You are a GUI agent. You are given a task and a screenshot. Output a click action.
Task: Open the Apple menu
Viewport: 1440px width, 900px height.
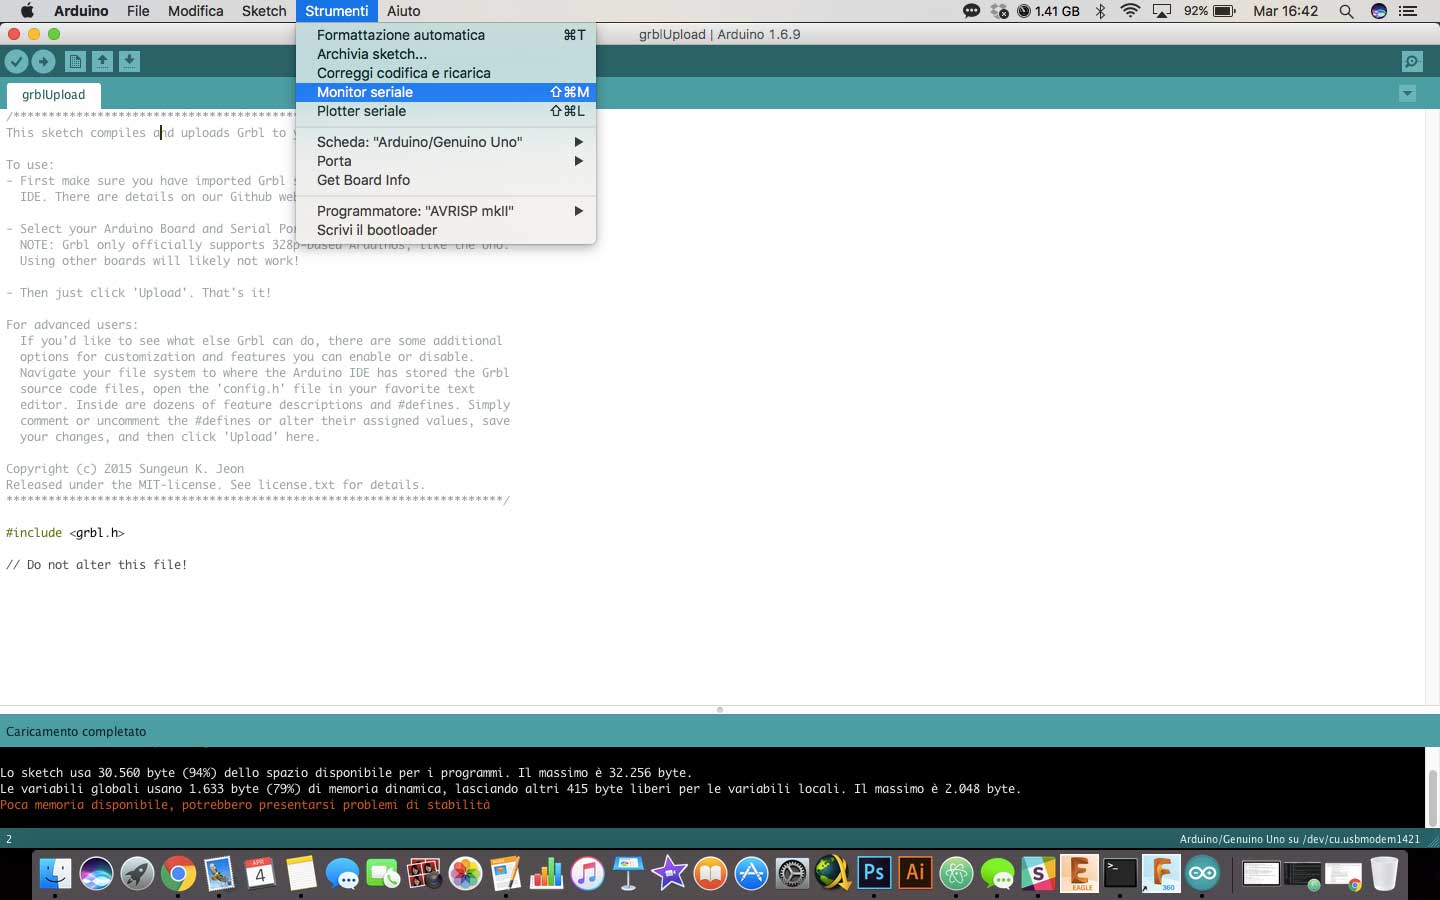[27, 11]
